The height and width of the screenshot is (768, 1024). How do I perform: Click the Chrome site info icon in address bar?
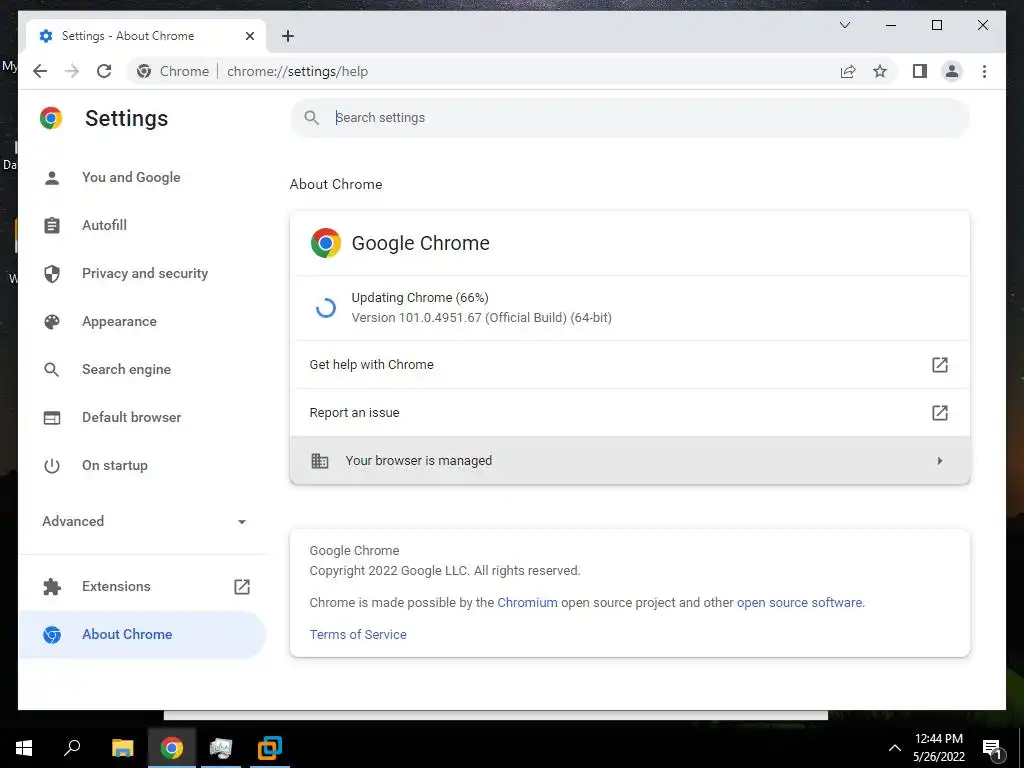[x=144, y=71]
